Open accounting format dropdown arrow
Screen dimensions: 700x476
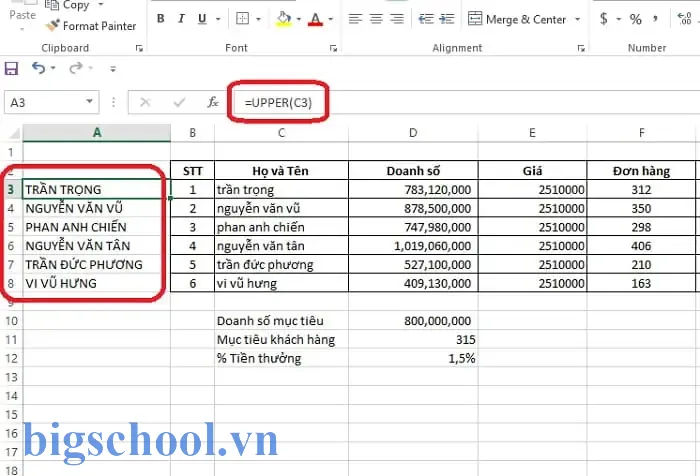pos(619,19)
